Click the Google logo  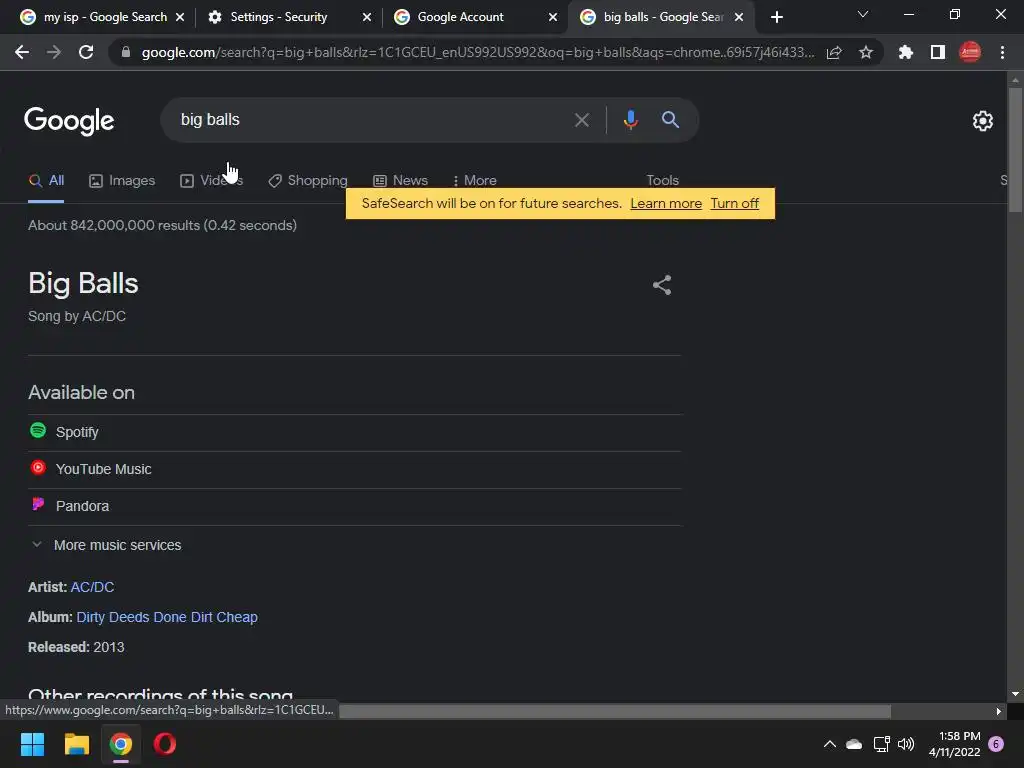click(x=69, y=121)
